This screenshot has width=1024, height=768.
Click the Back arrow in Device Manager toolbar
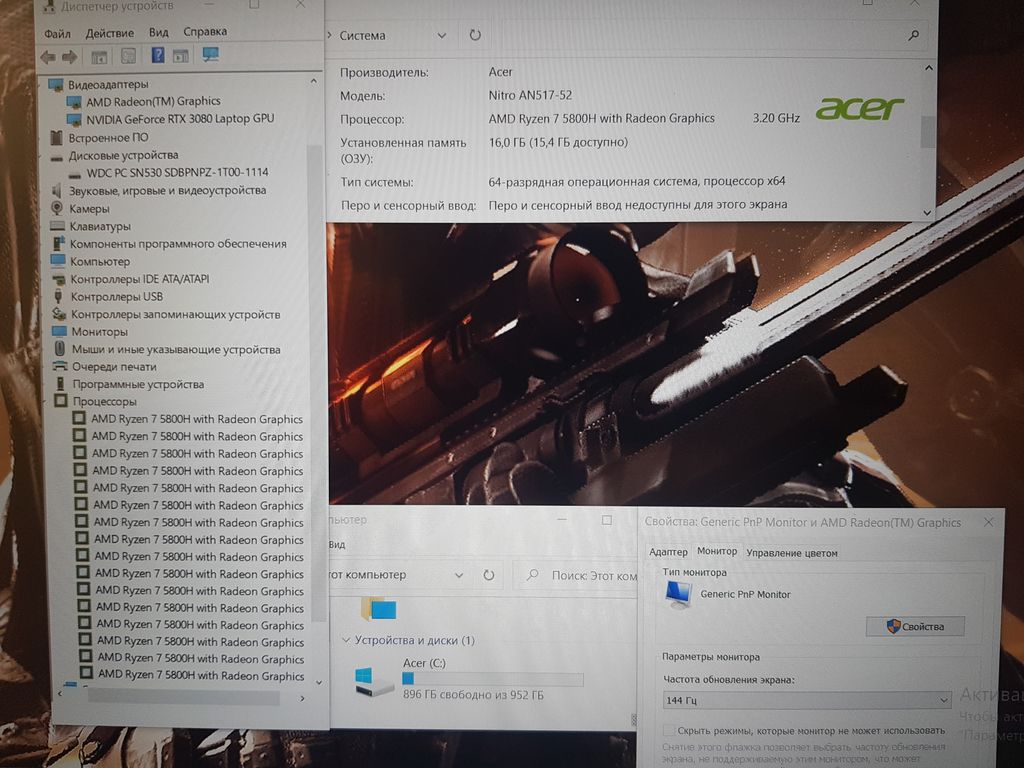[48, 57]
